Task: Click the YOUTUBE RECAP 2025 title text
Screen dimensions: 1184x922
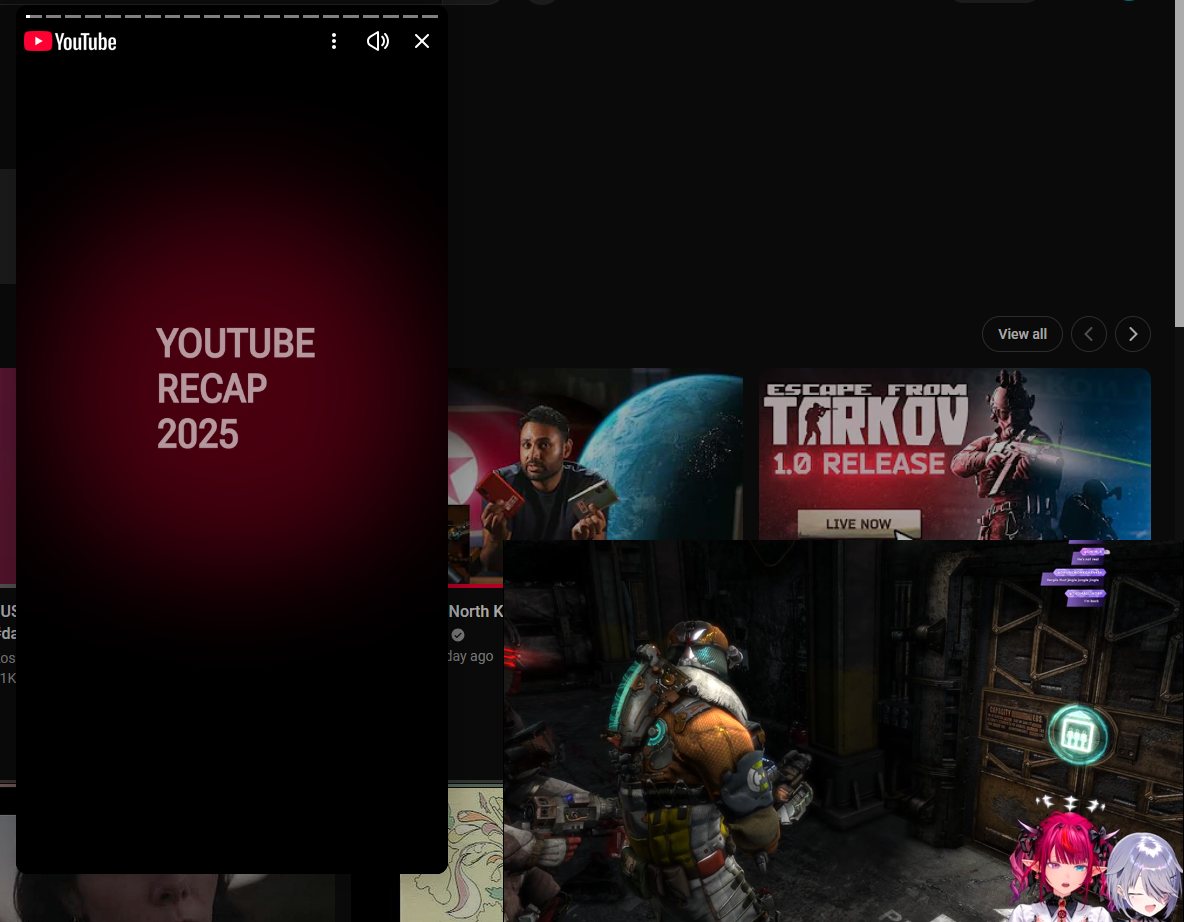Action: pos(235,388)
